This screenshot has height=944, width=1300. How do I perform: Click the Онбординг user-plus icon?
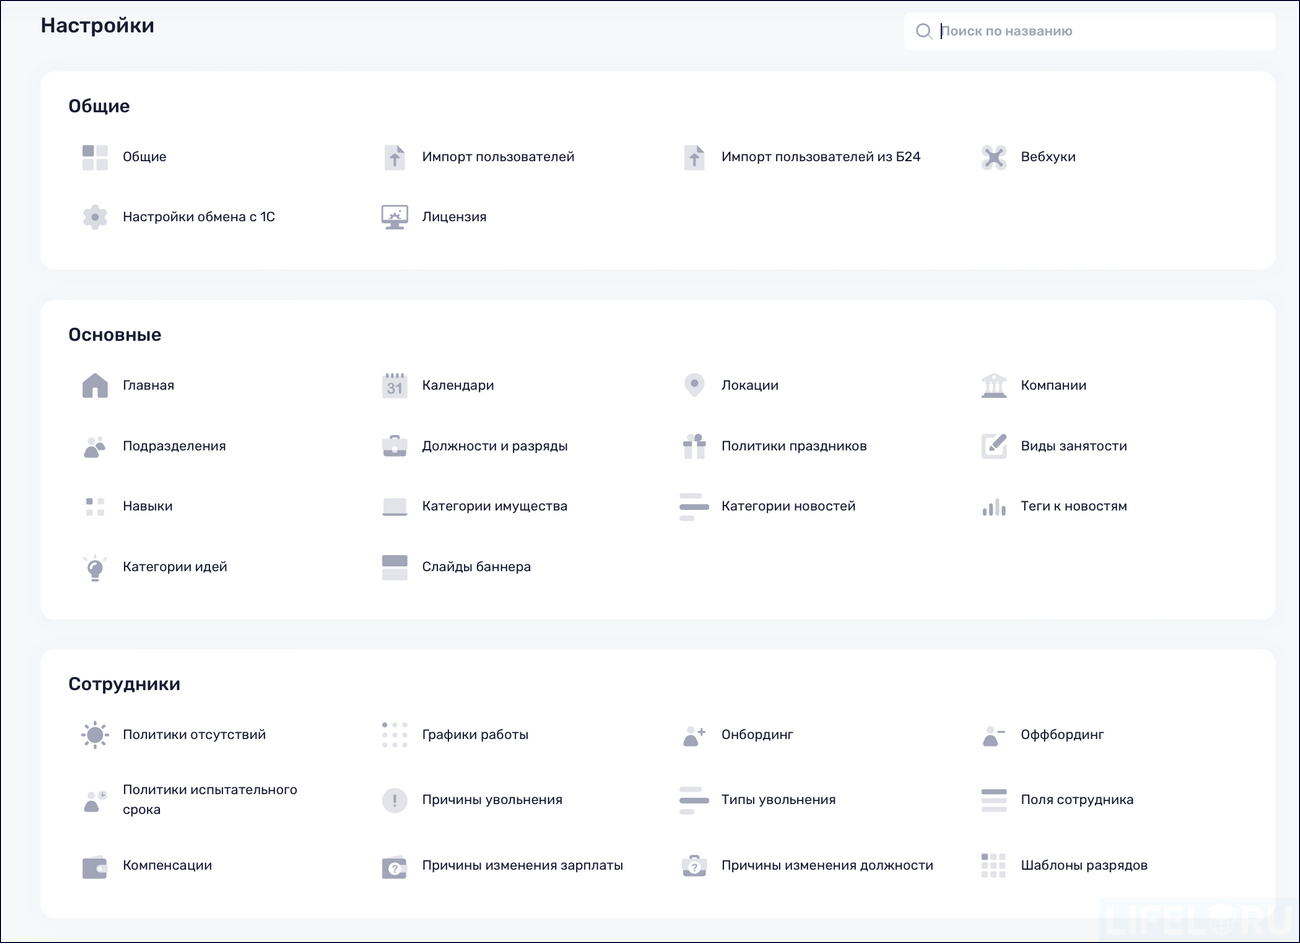[x=694, y=734]
